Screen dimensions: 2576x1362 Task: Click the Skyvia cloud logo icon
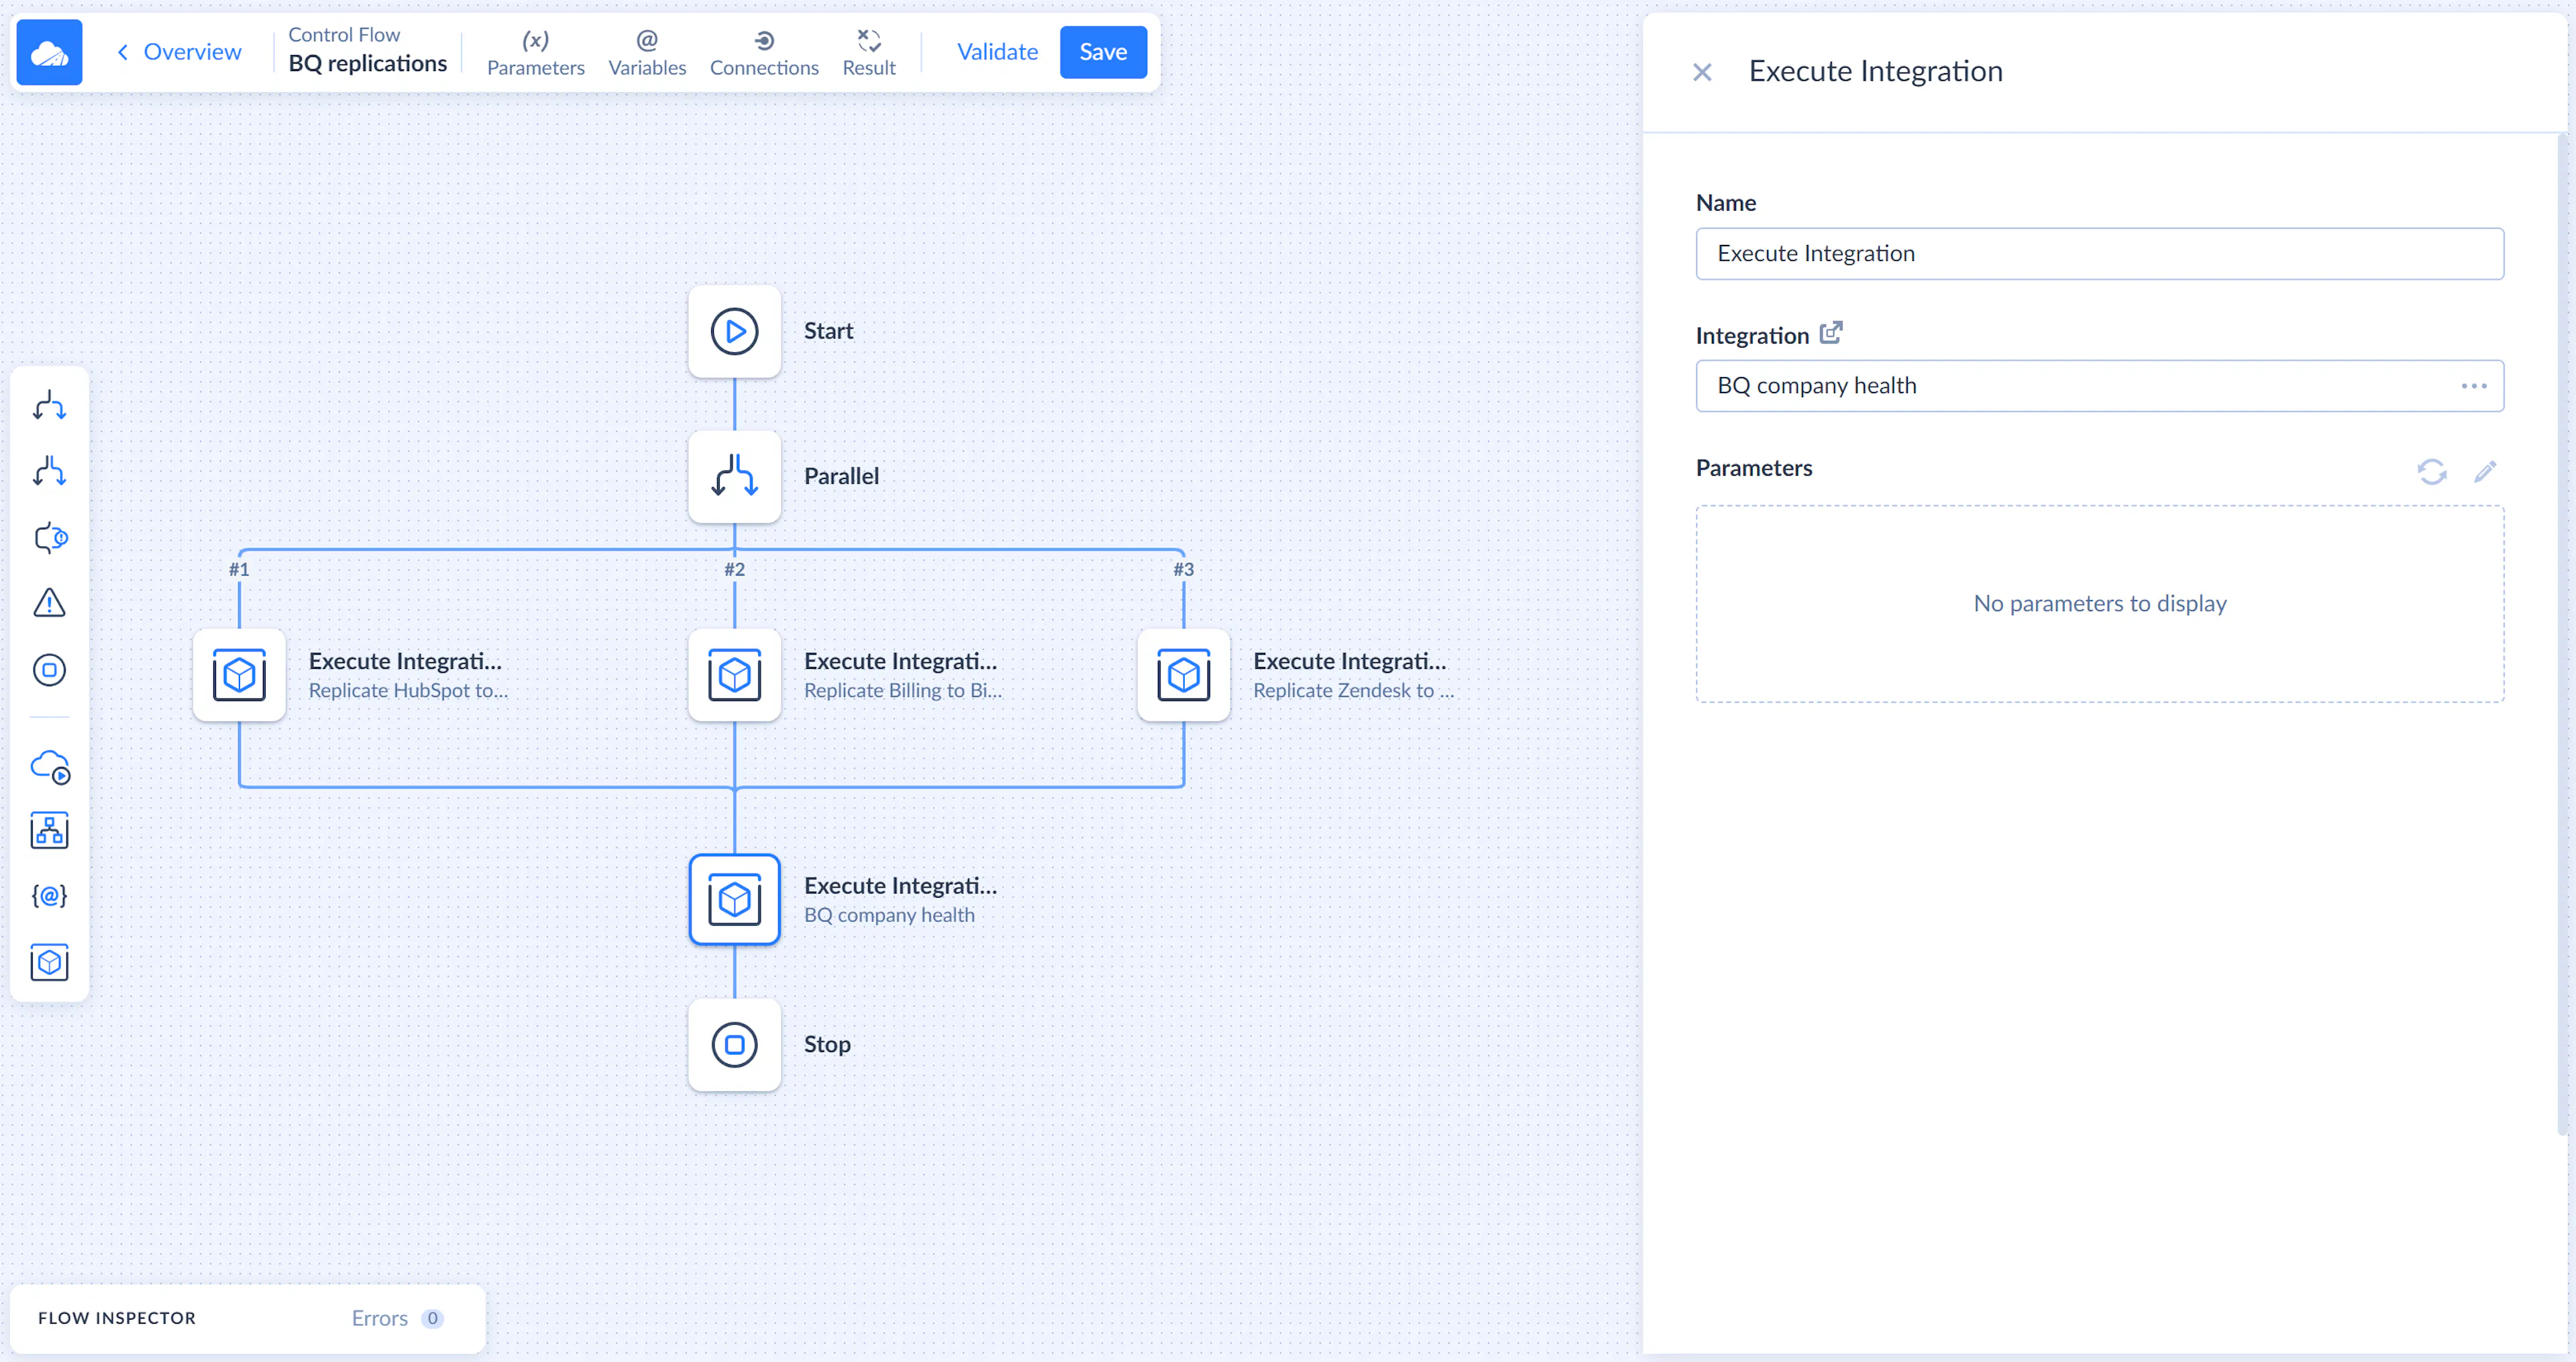(x=49, y=52)
